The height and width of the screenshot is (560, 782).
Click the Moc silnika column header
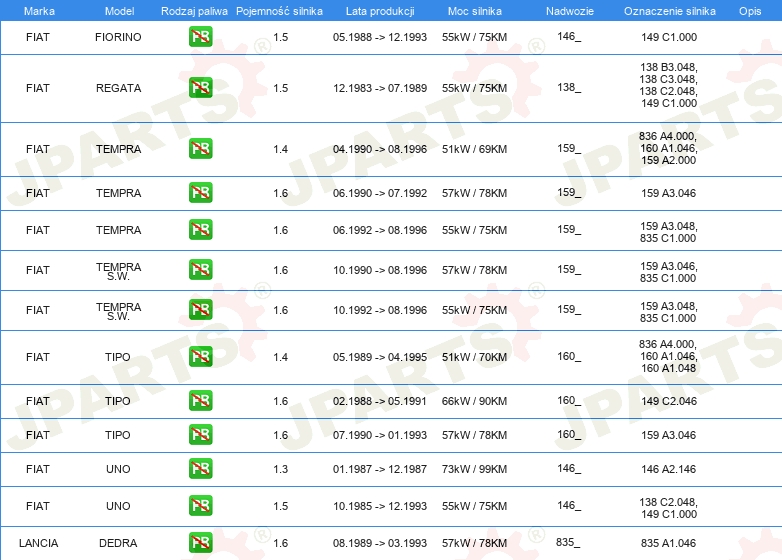point(475,11)
